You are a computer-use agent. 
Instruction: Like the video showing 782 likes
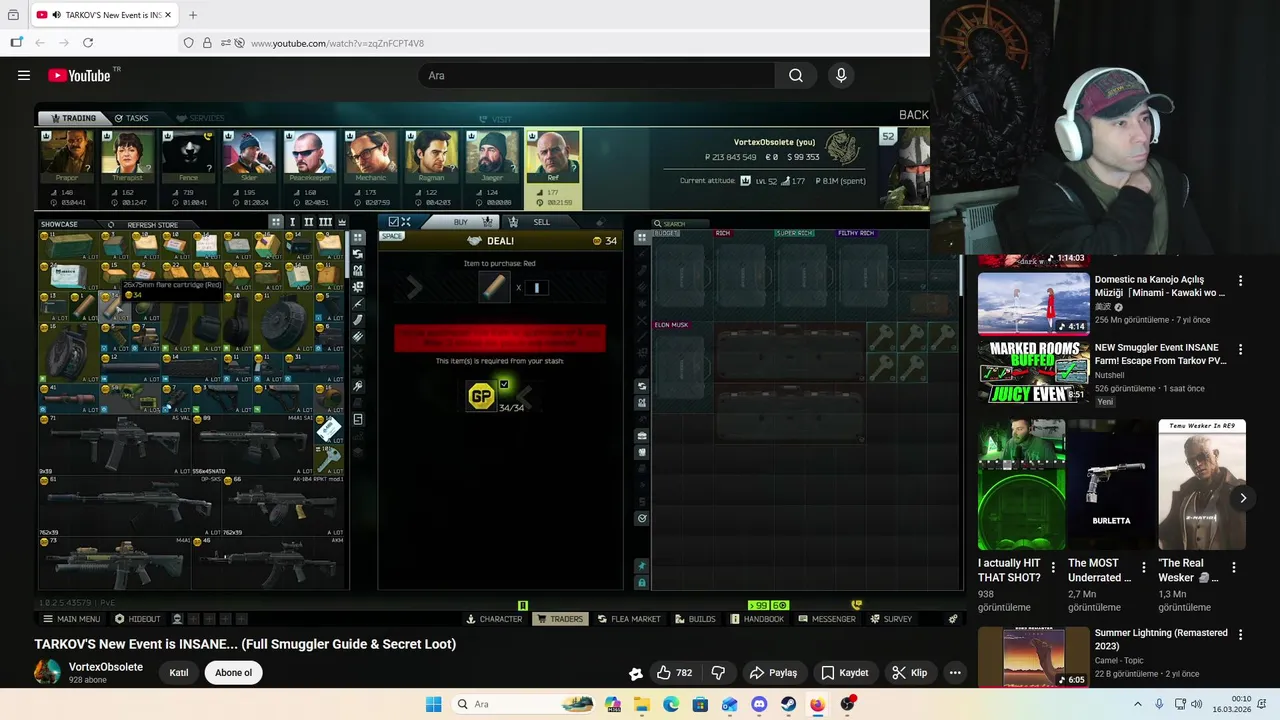[x=674, y=673]
